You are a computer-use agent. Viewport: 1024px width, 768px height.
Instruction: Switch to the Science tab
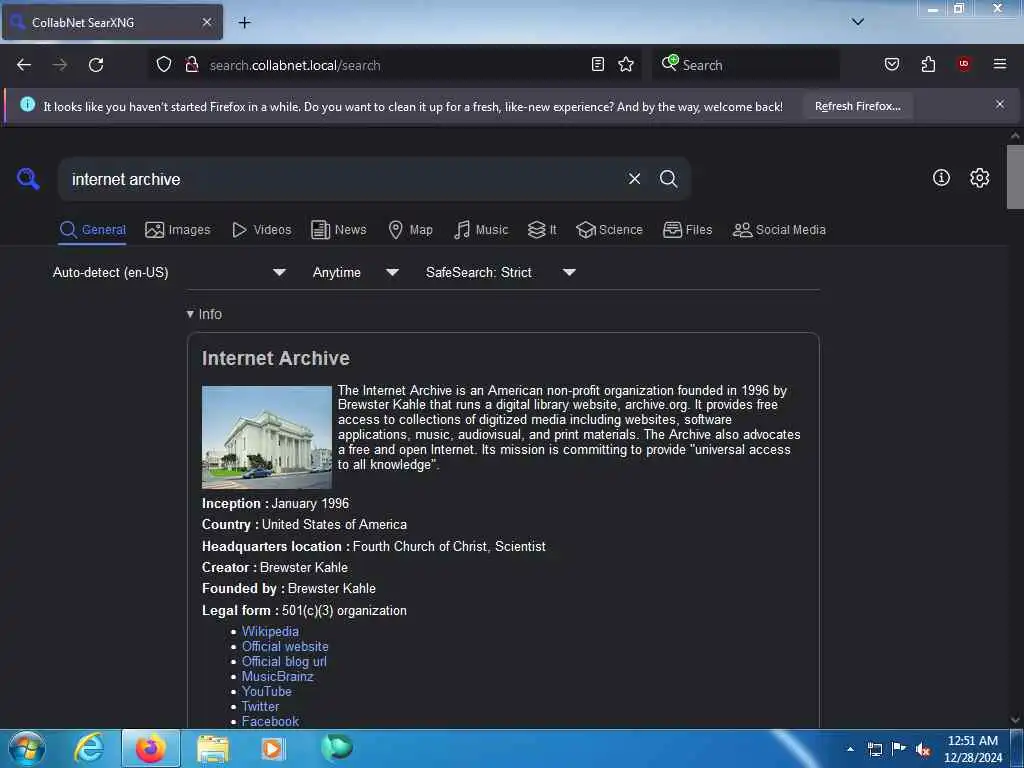pos(609,230)
